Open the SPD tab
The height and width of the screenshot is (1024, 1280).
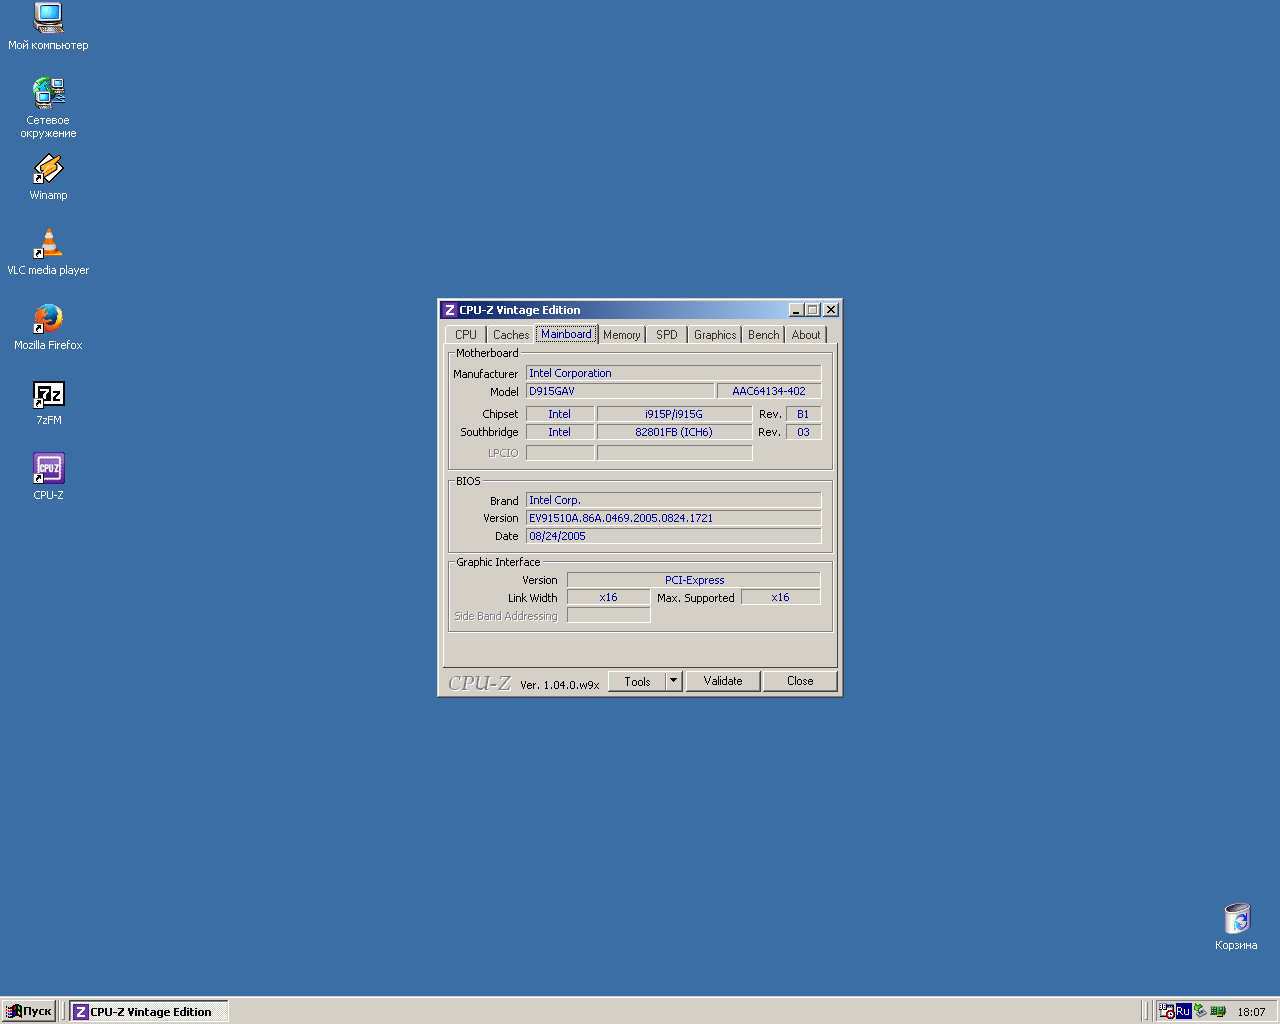[x=667, y=335]
